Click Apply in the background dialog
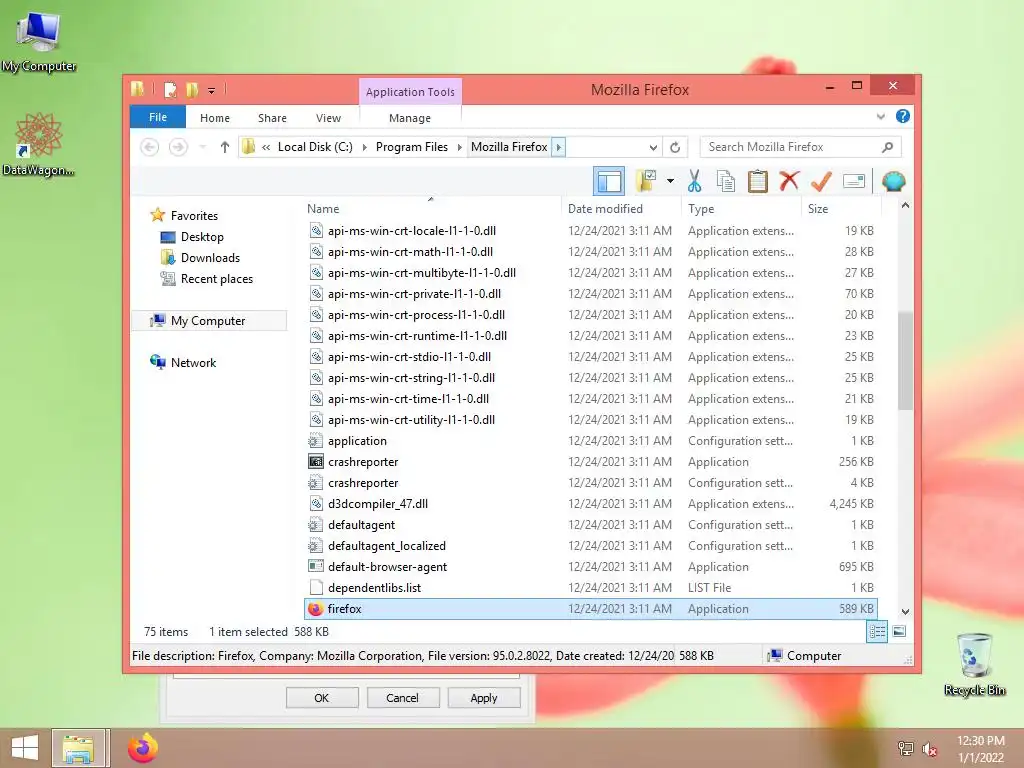 pos(484,697)
